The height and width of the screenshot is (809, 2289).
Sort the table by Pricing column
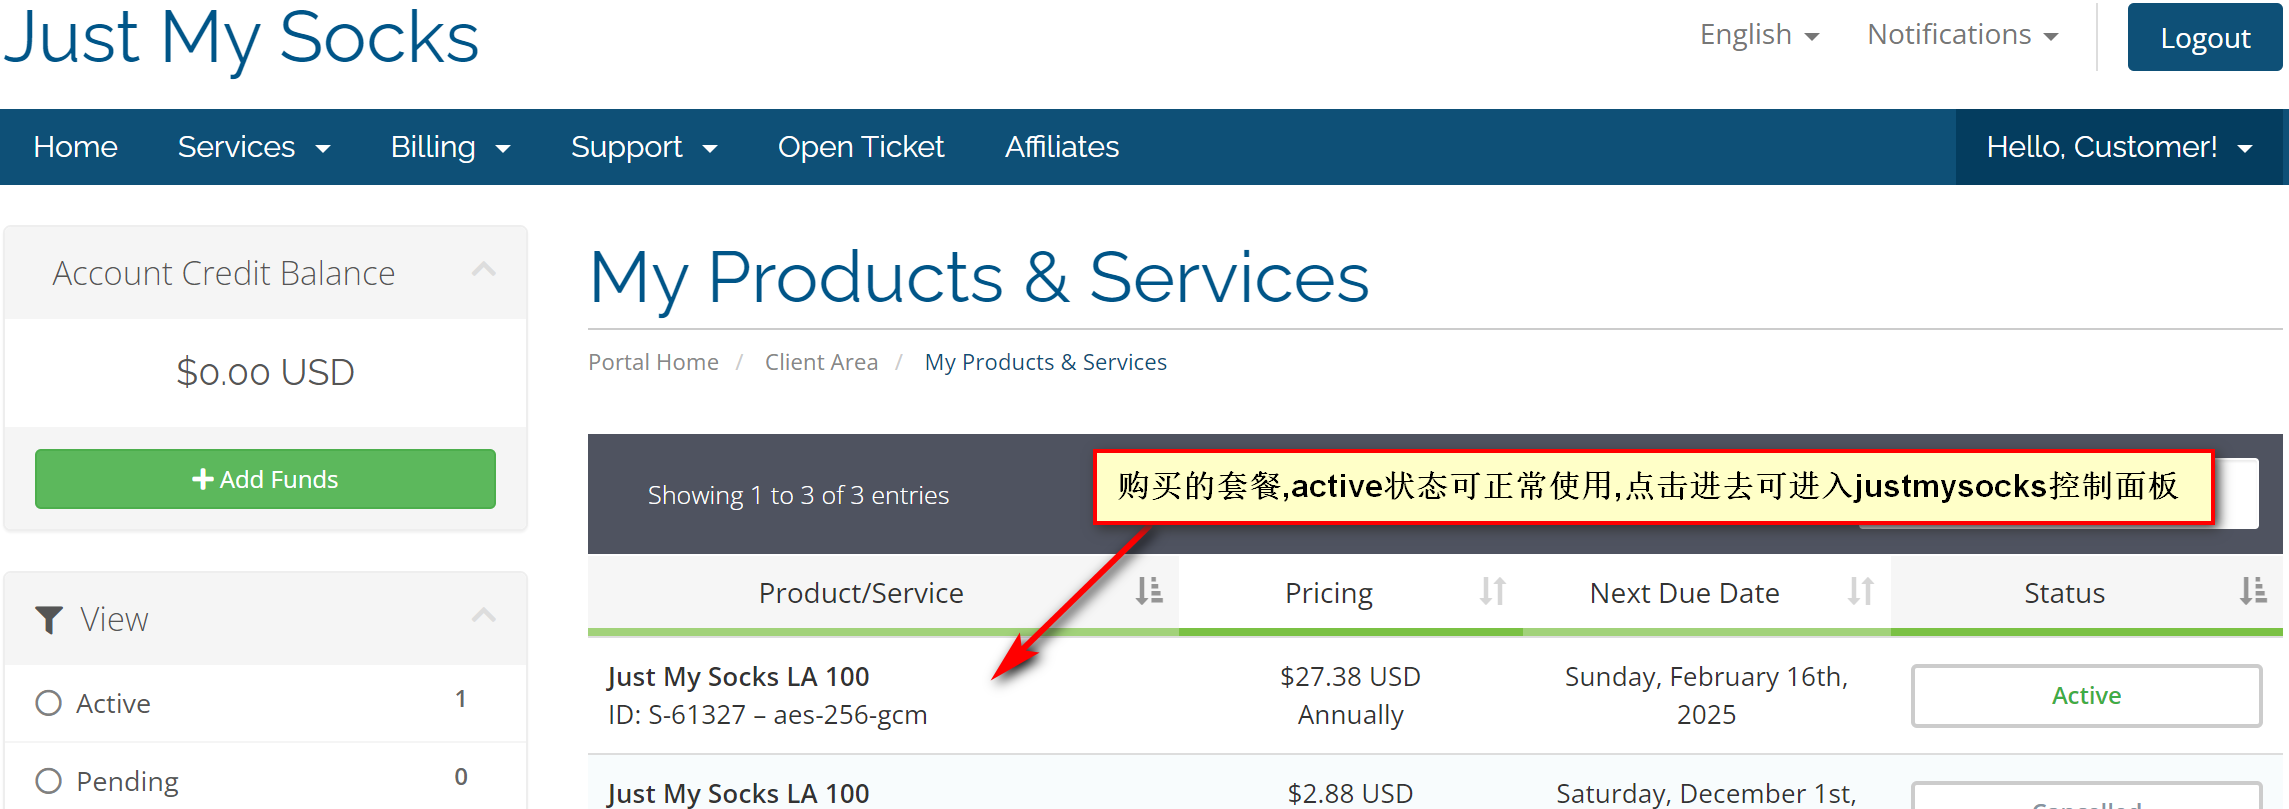(x=1350, y=593)
